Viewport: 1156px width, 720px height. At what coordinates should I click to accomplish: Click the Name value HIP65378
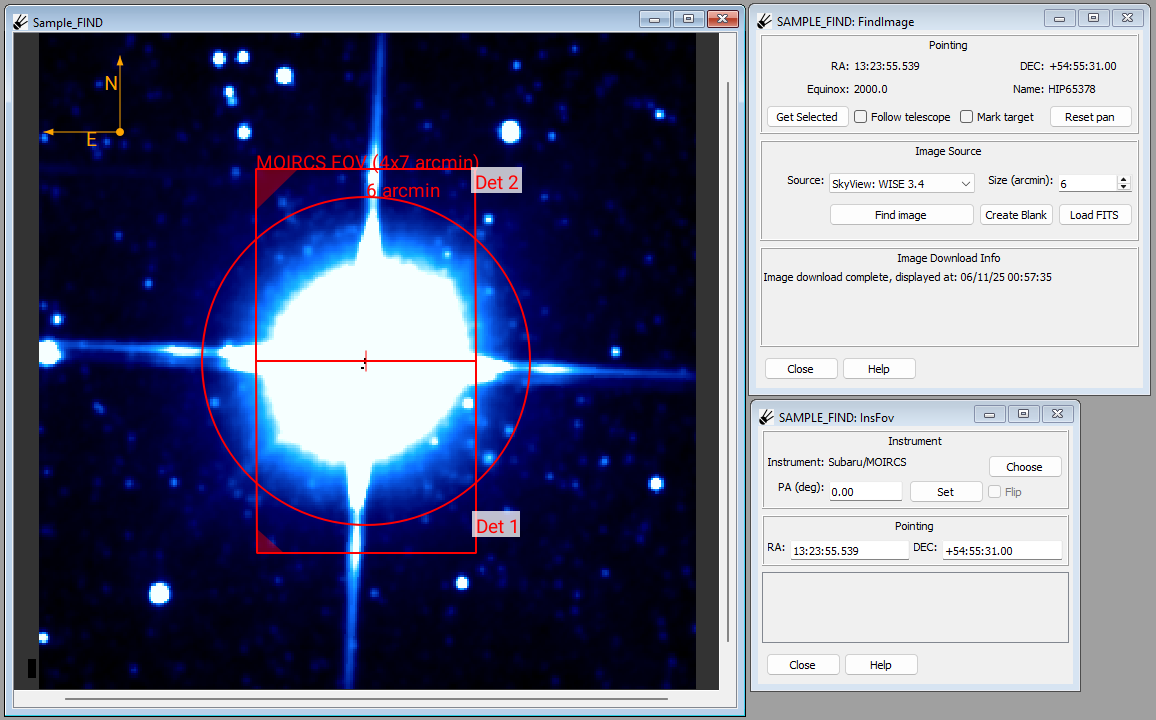pyautogui.click(x=1071, y=89)
